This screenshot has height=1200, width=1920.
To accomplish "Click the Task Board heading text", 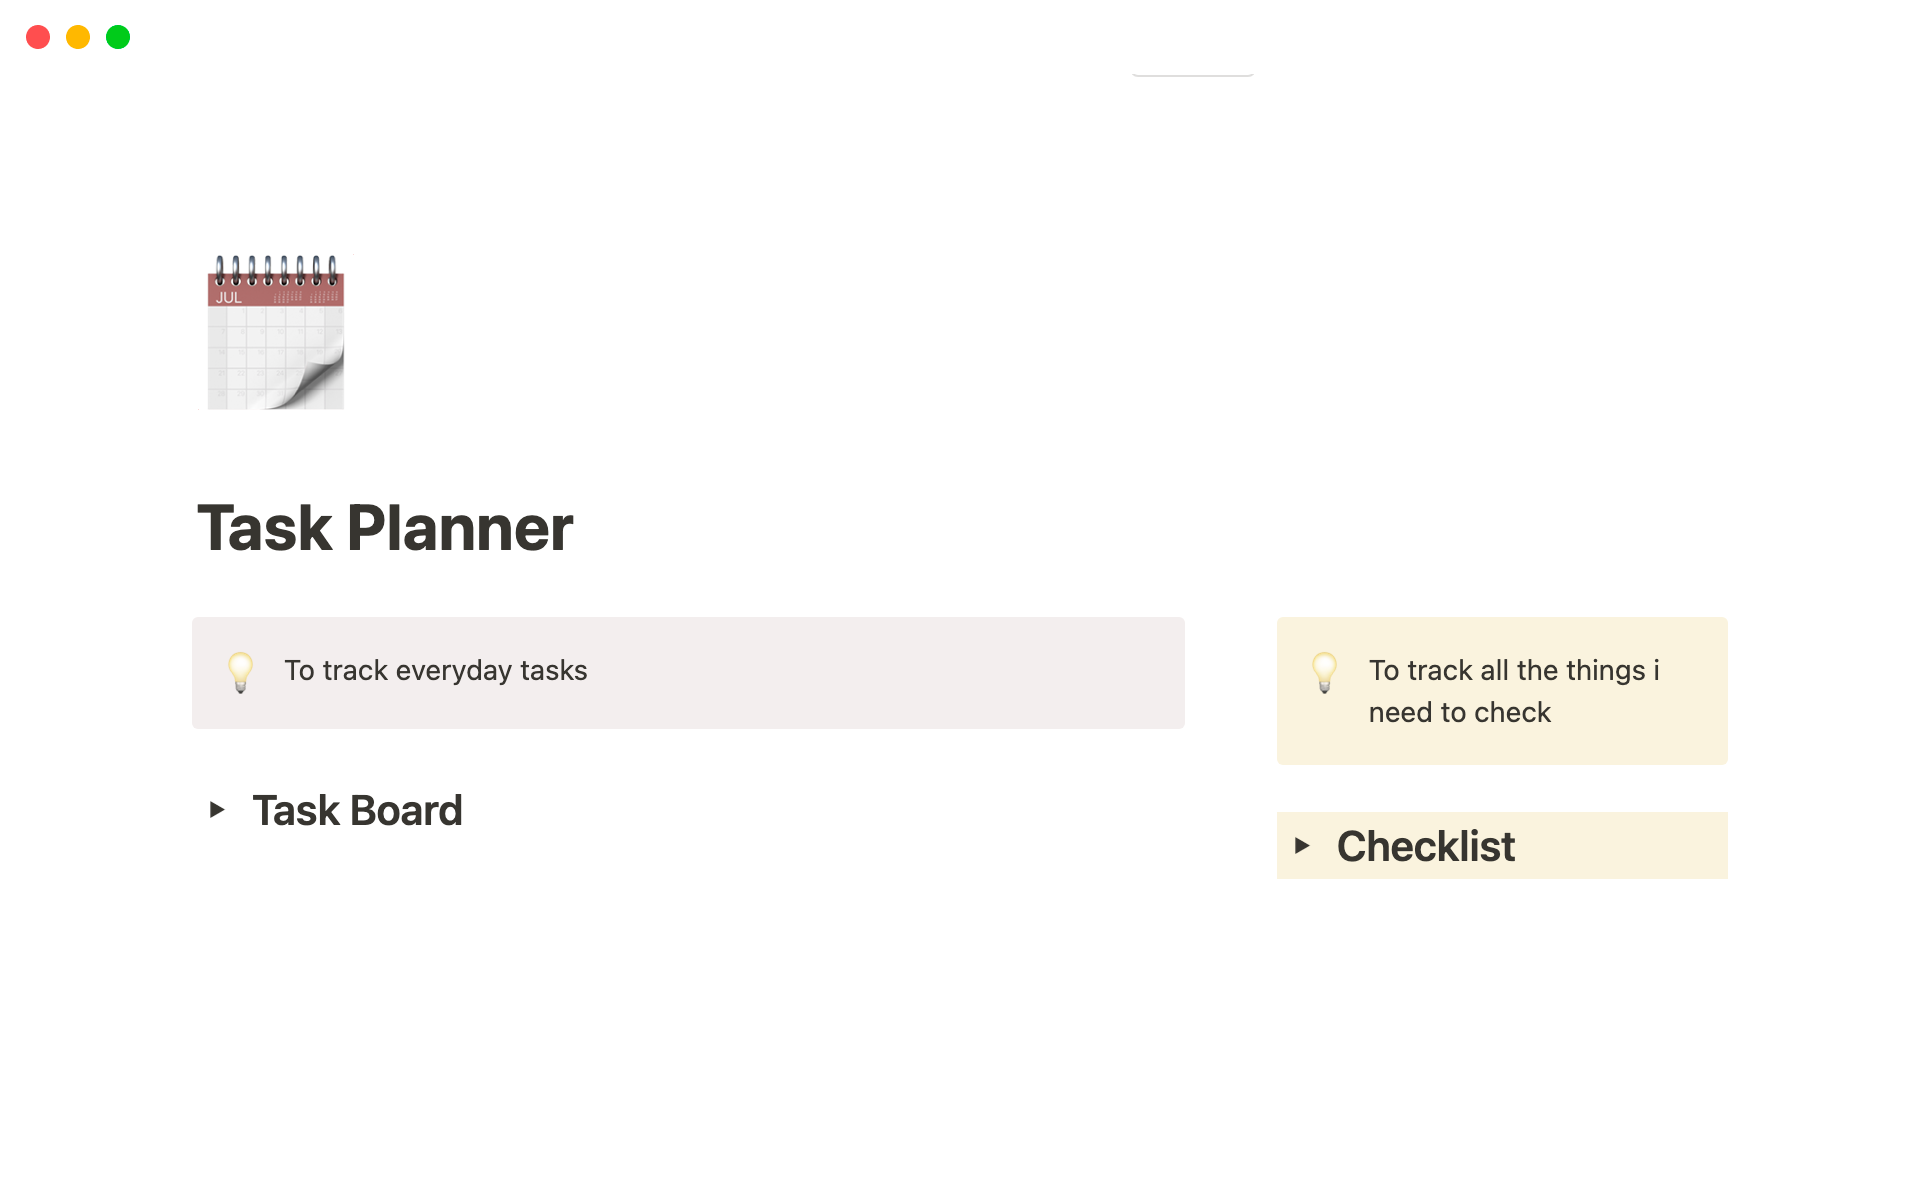I will click(x=358, y=810).
